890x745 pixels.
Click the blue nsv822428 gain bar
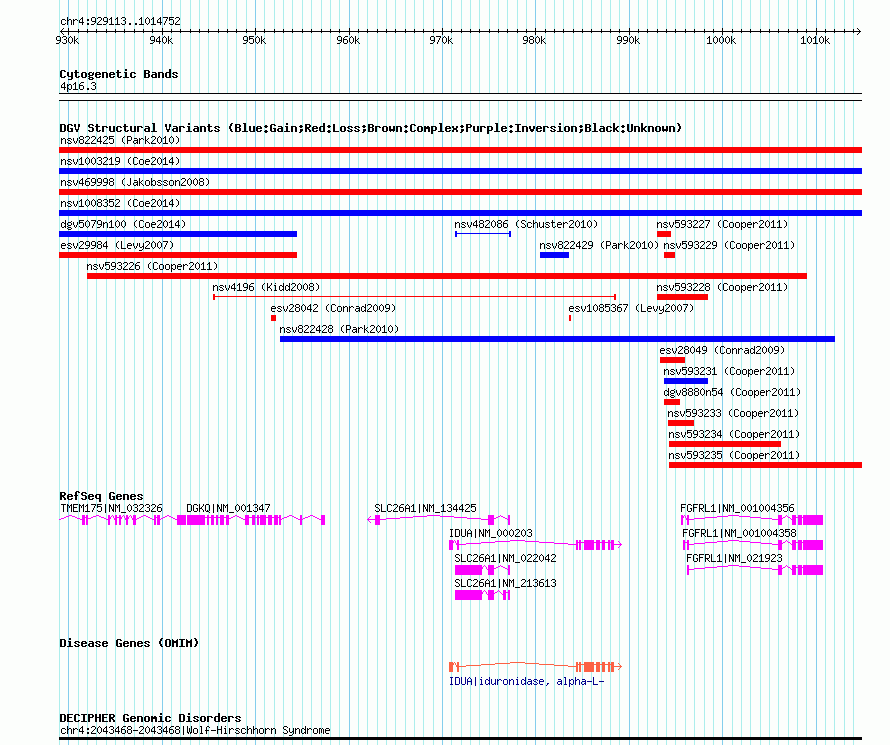[557, 339]
